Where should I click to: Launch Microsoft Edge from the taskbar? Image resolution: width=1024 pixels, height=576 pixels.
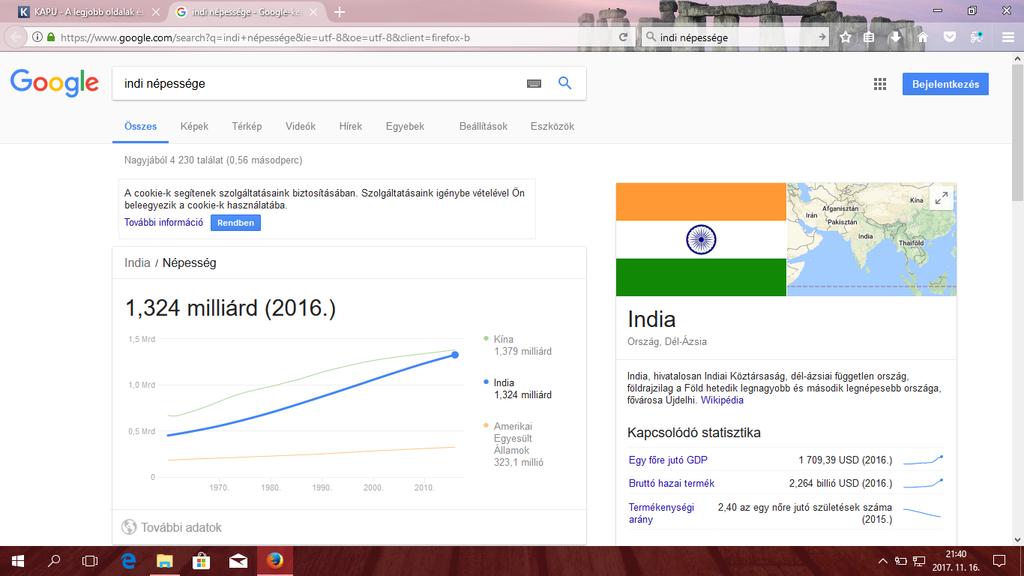coord(129,561)
